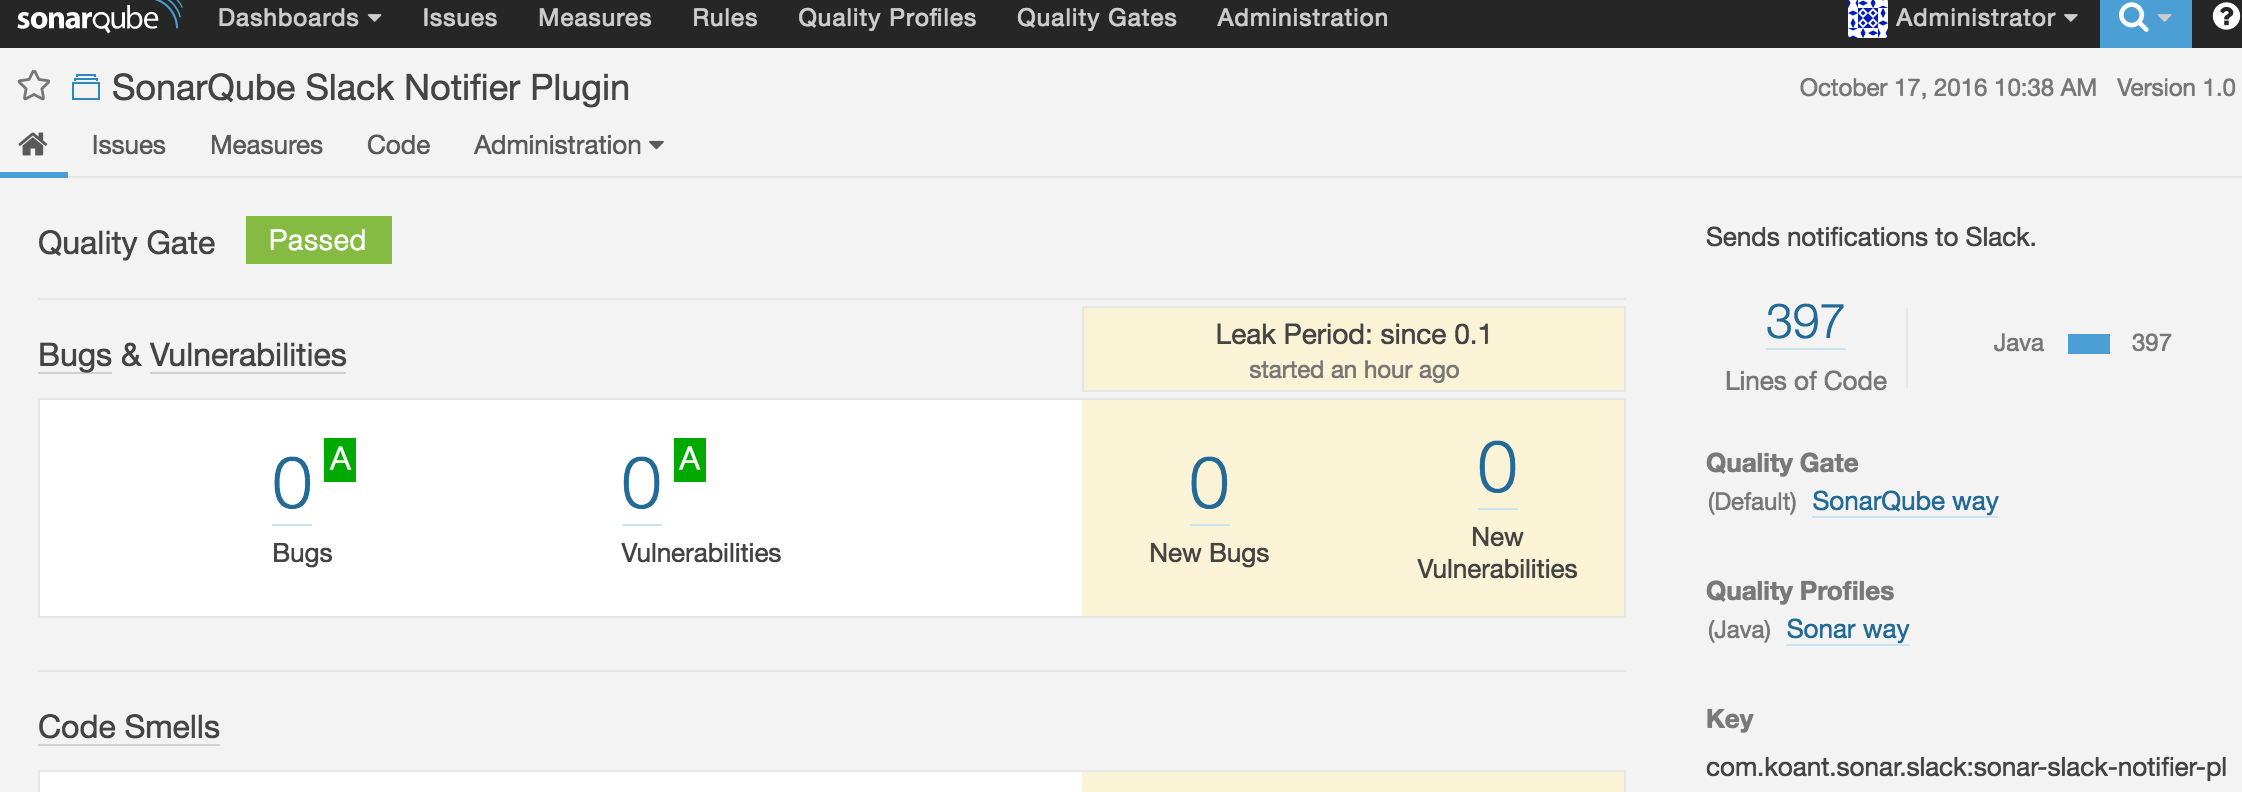This screenshot has width=2242, height=792.
Task: Click the Sends notifications to Slack description
Action: point(1870,237)
